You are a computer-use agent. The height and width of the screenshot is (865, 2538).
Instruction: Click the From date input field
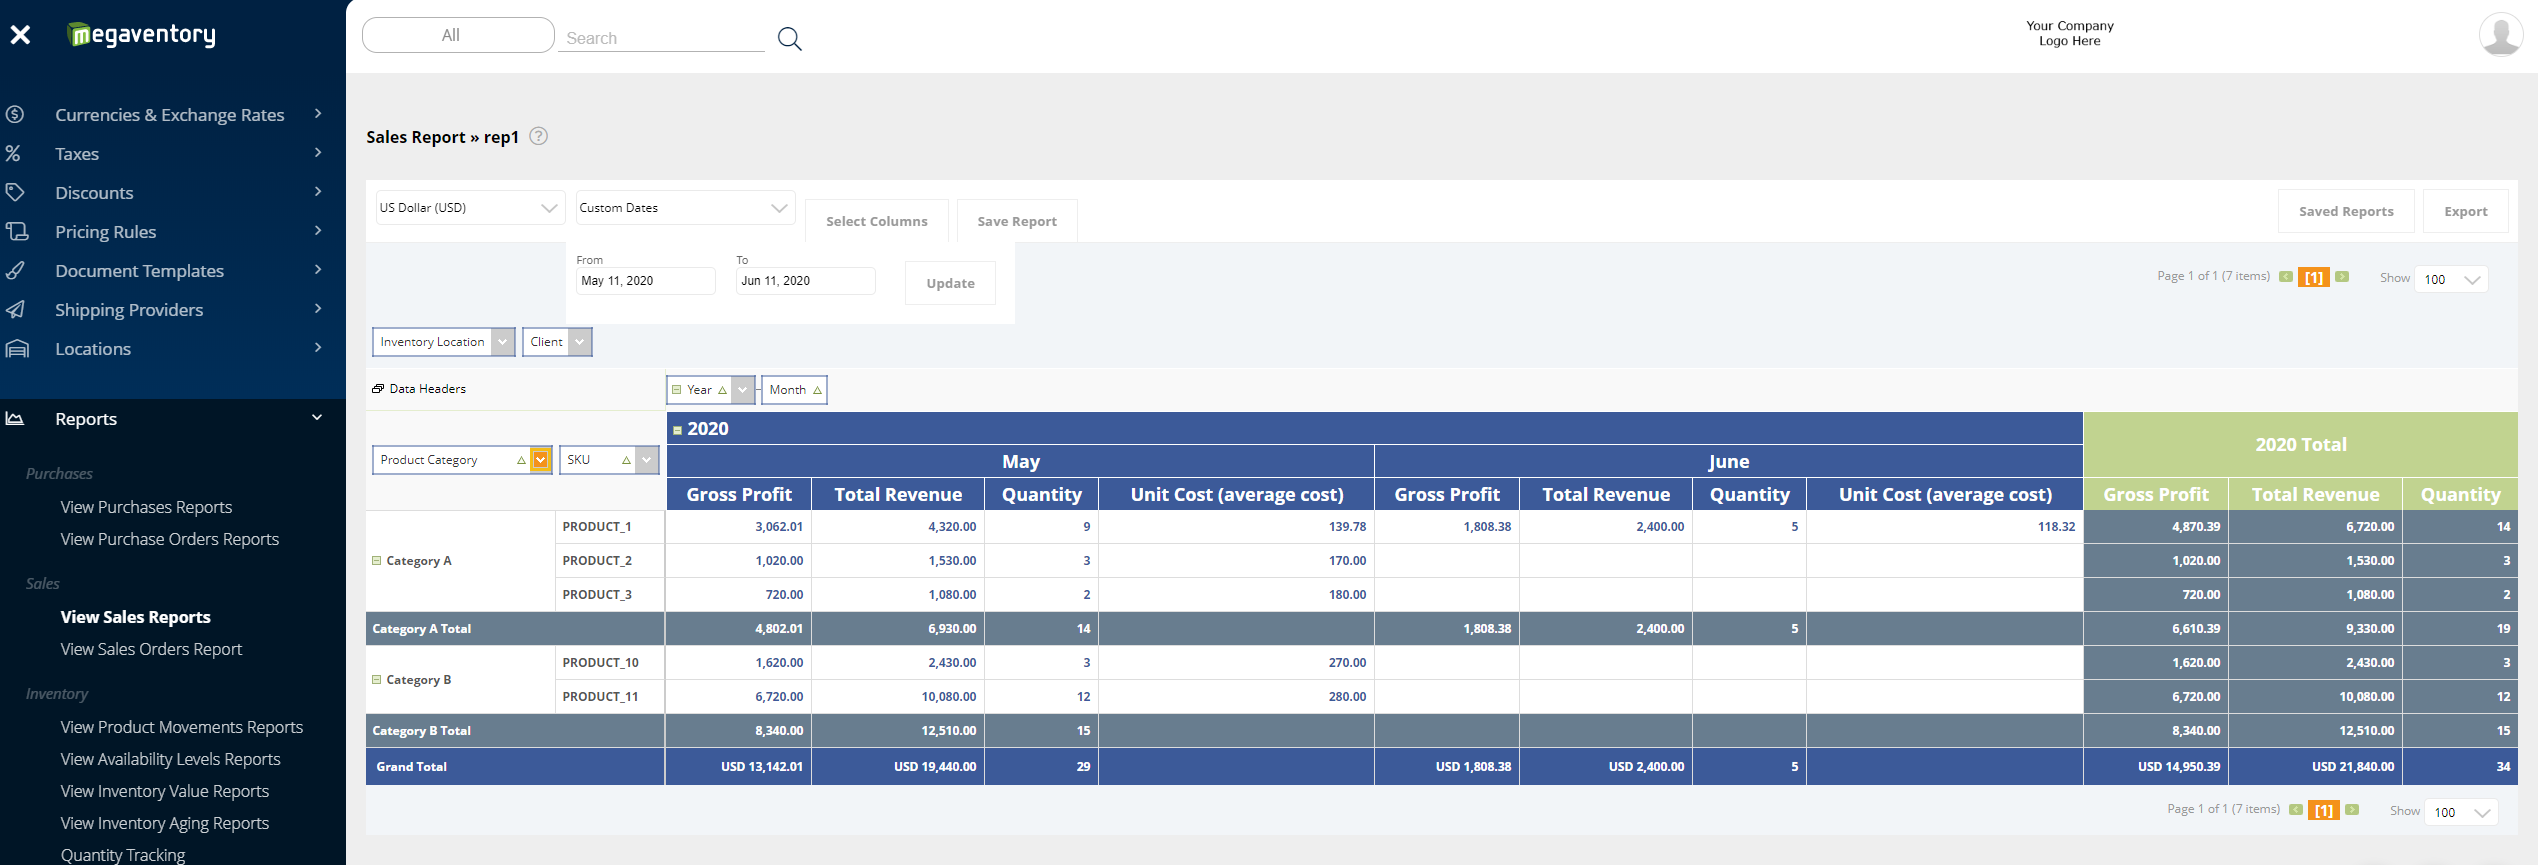[x=645, y=281]
